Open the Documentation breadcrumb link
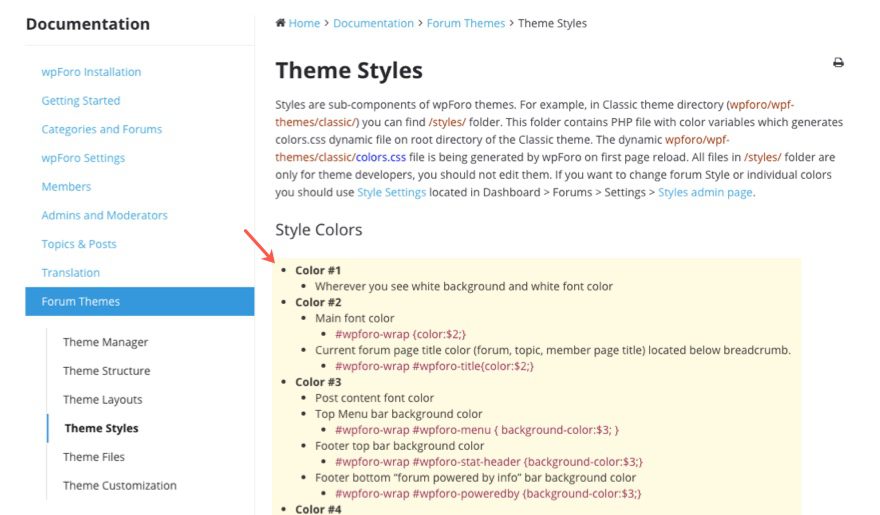 373,24
